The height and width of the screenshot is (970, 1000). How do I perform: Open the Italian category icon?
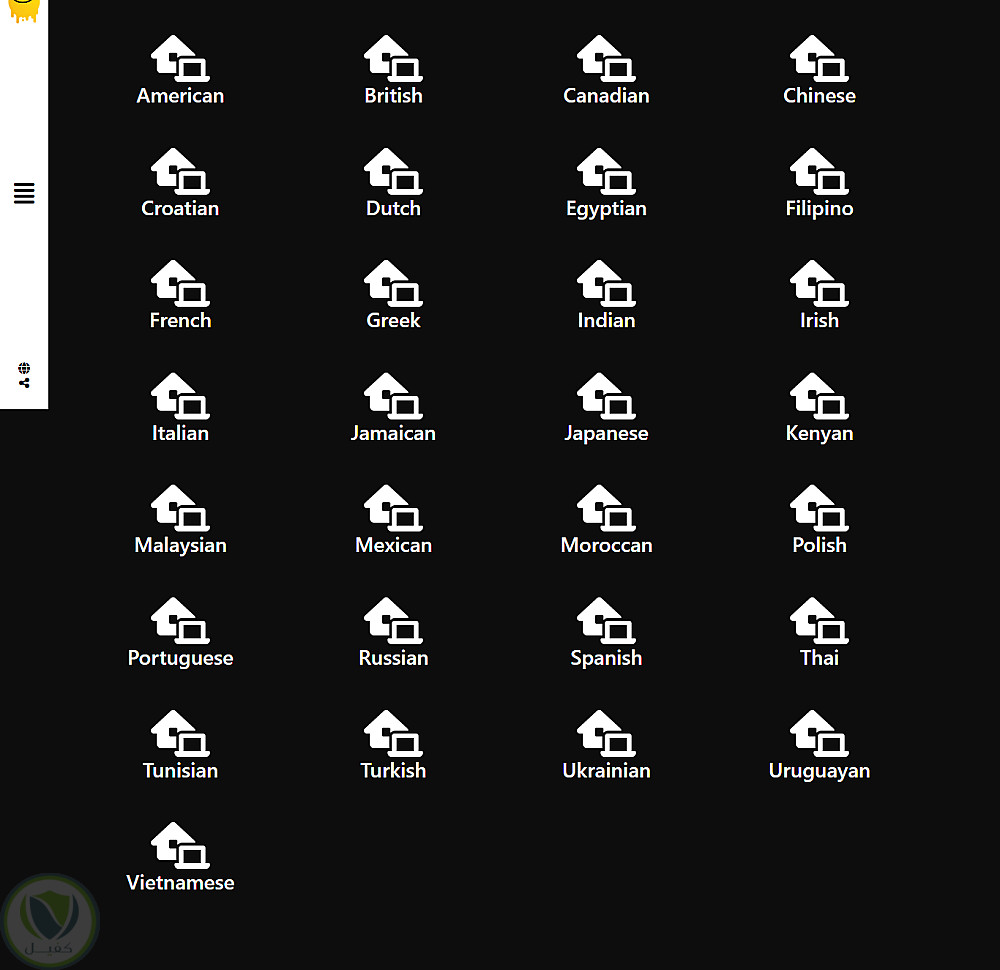180,396
